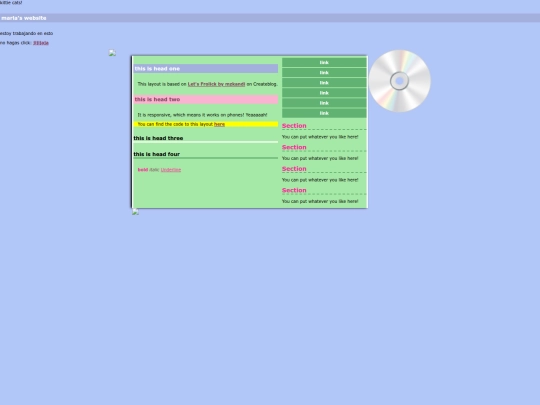Click the pink 'Underline' link
Screen dimensions: 540x405
pyautogui.click(x=171, y=170)
